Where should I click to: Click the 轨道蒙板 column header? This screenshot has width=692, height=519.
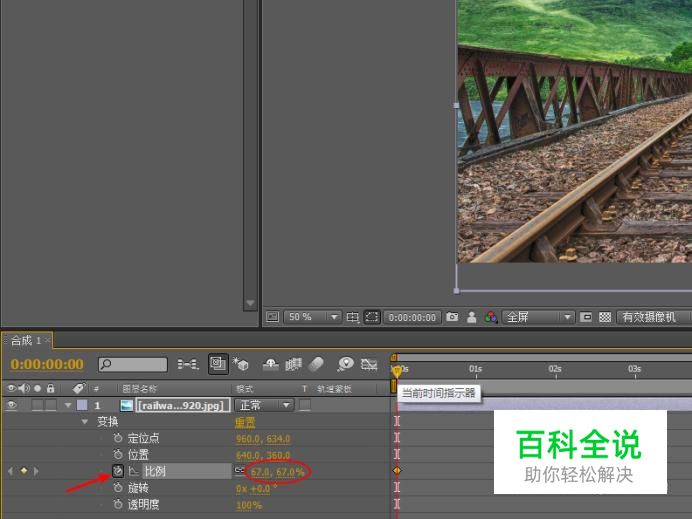click(334, 389)
